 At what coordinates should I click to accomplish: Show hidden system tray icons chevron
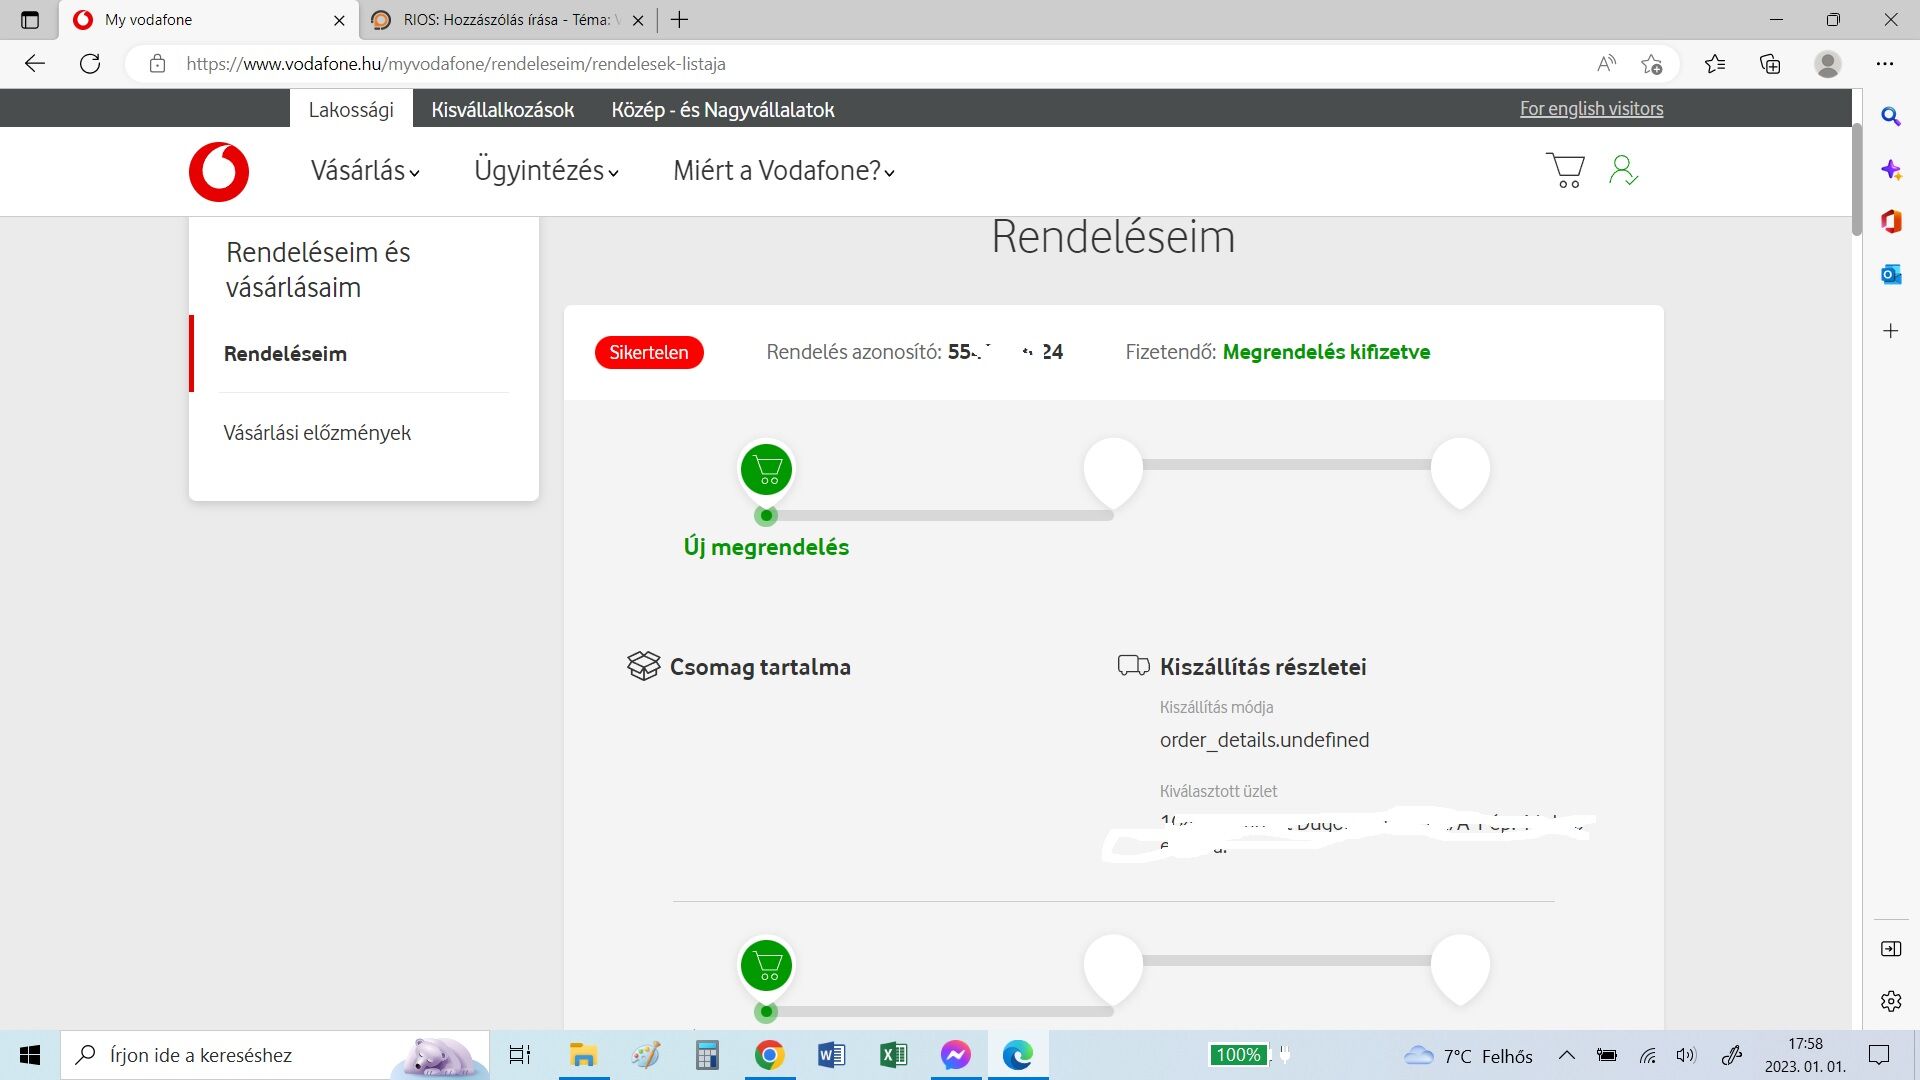1567,1055
